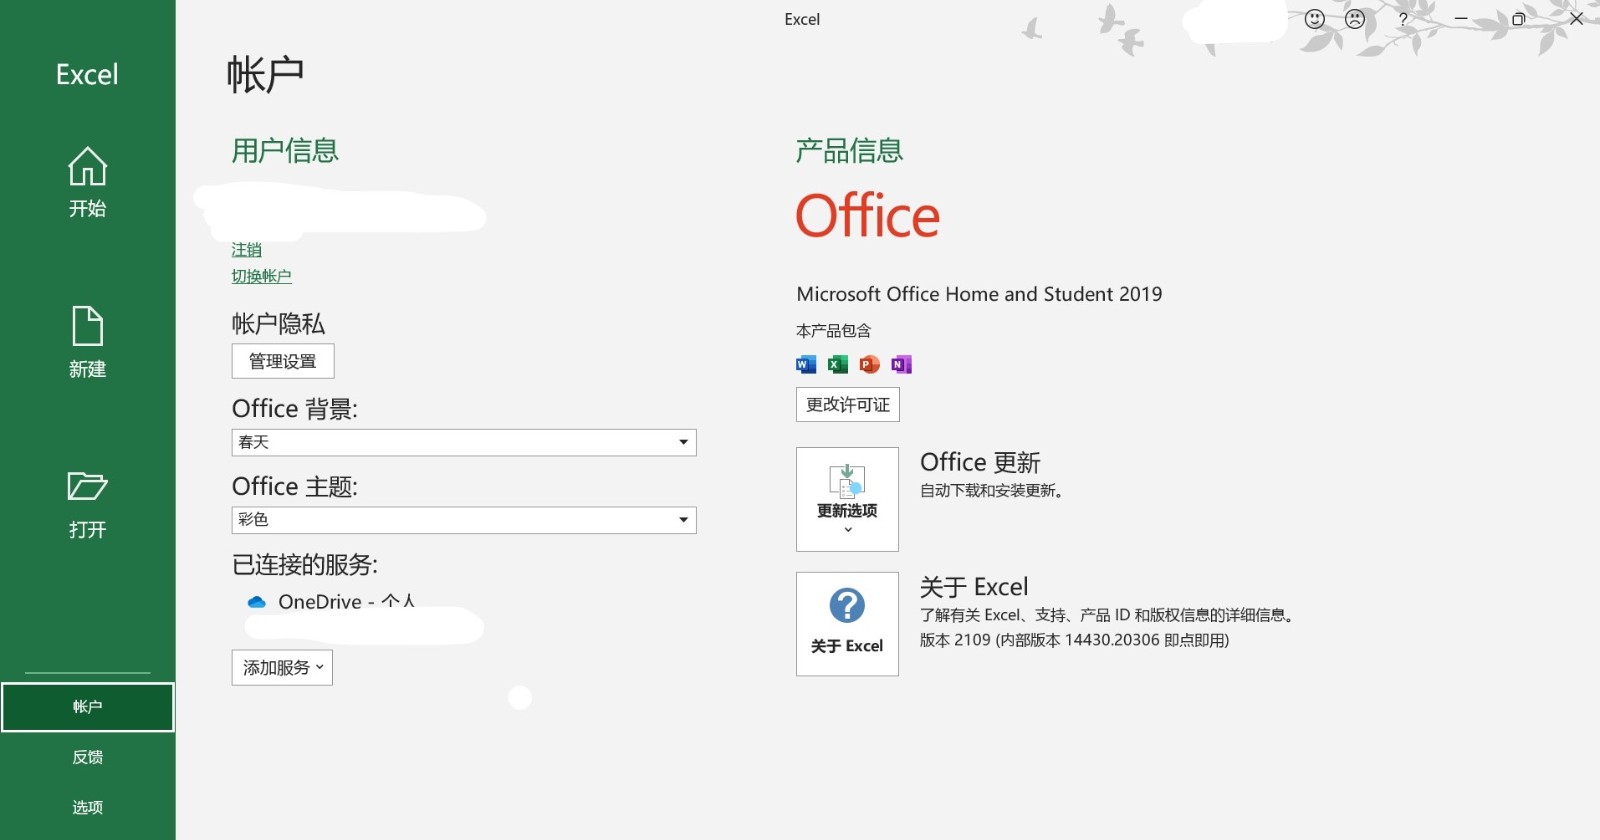Restore down the Excel window
This screenshot has width=1600, height=840.
[1518, 19]
